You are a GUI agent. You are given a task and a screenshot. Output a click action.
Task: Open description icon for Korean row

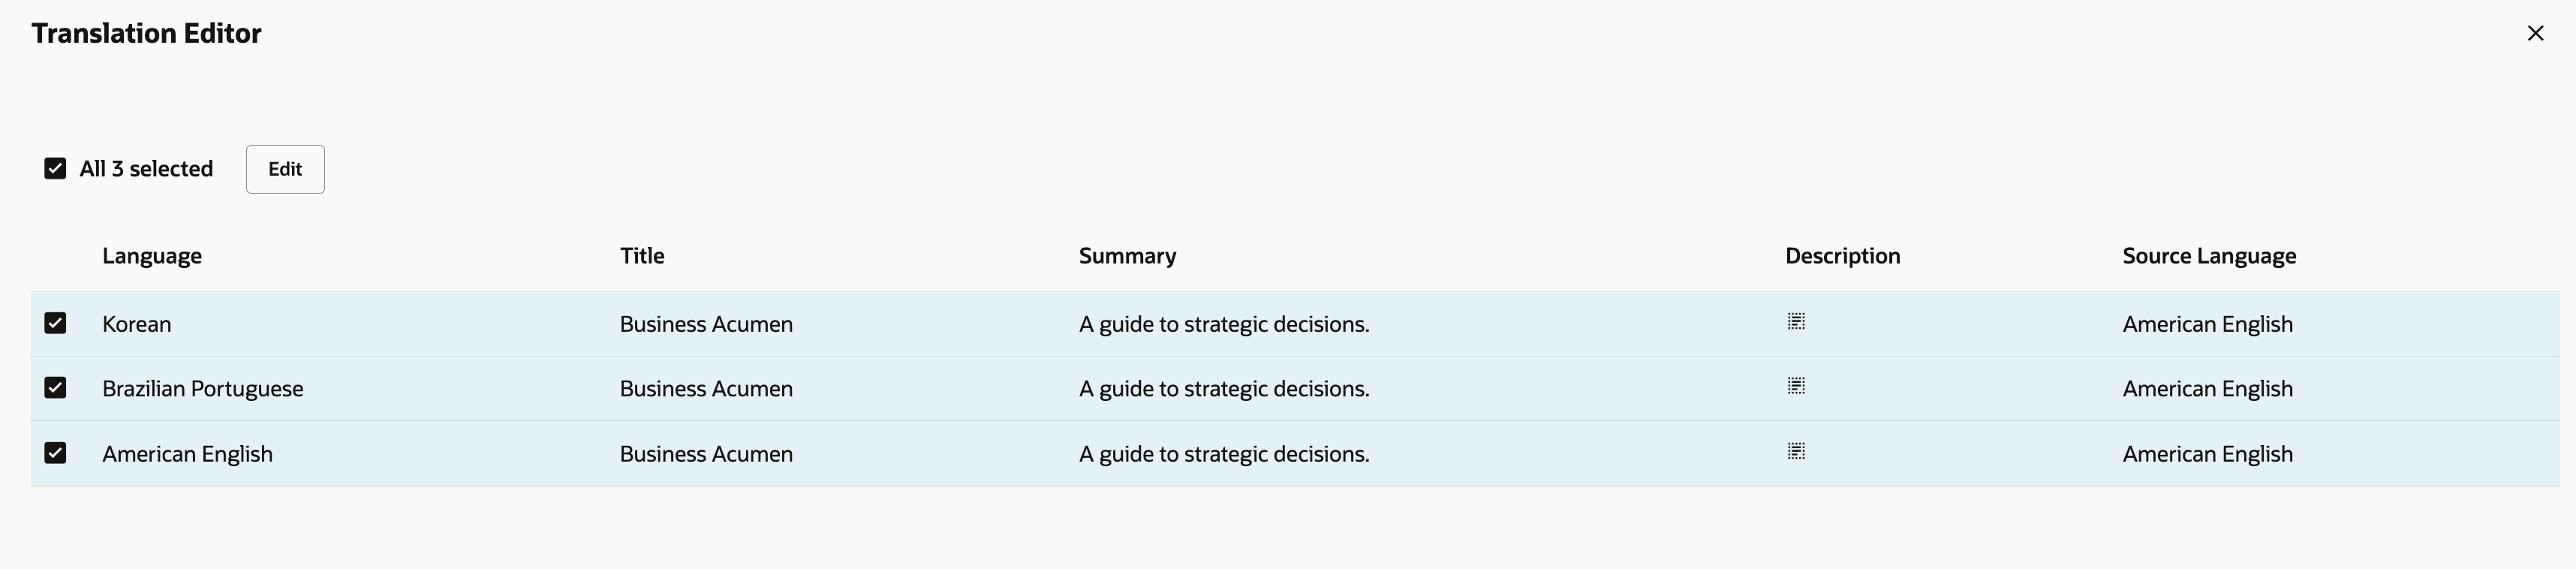(1796, 322)
